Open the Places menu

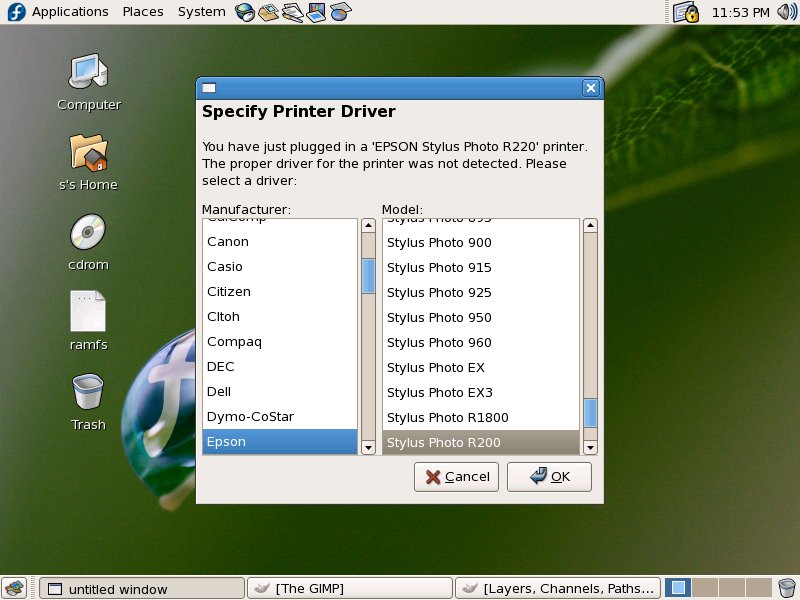143,12
